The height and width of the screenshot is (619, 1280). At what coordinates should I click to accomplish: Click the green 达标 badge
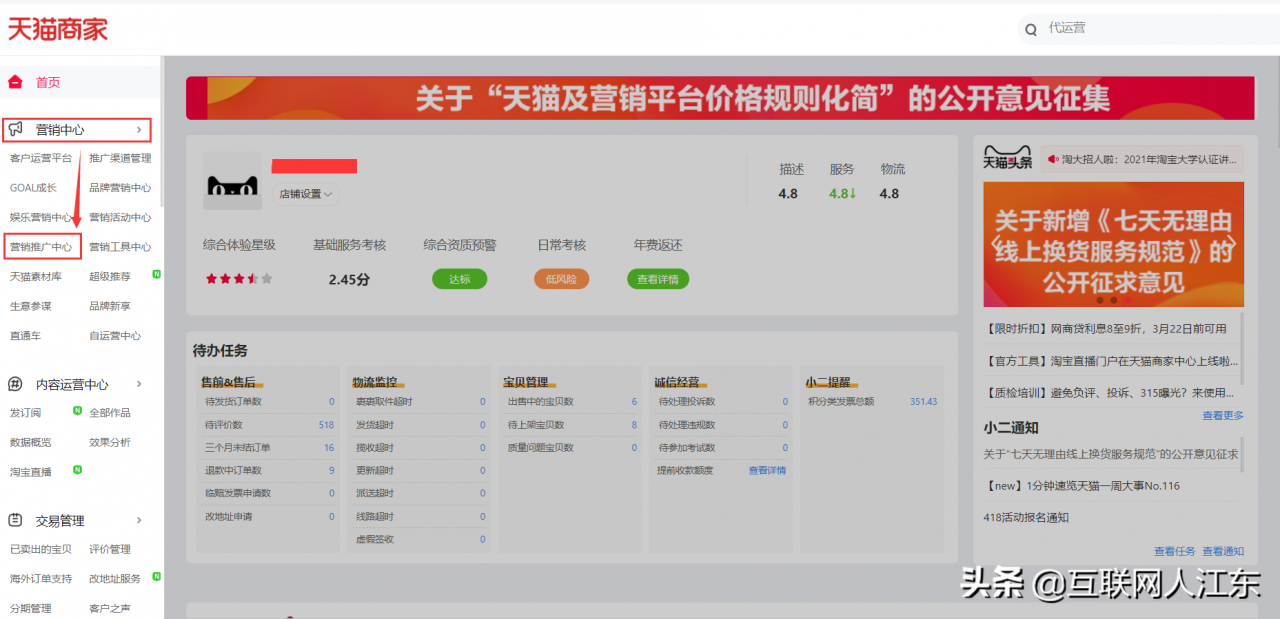pyautogui.click(x=459, y=279)
